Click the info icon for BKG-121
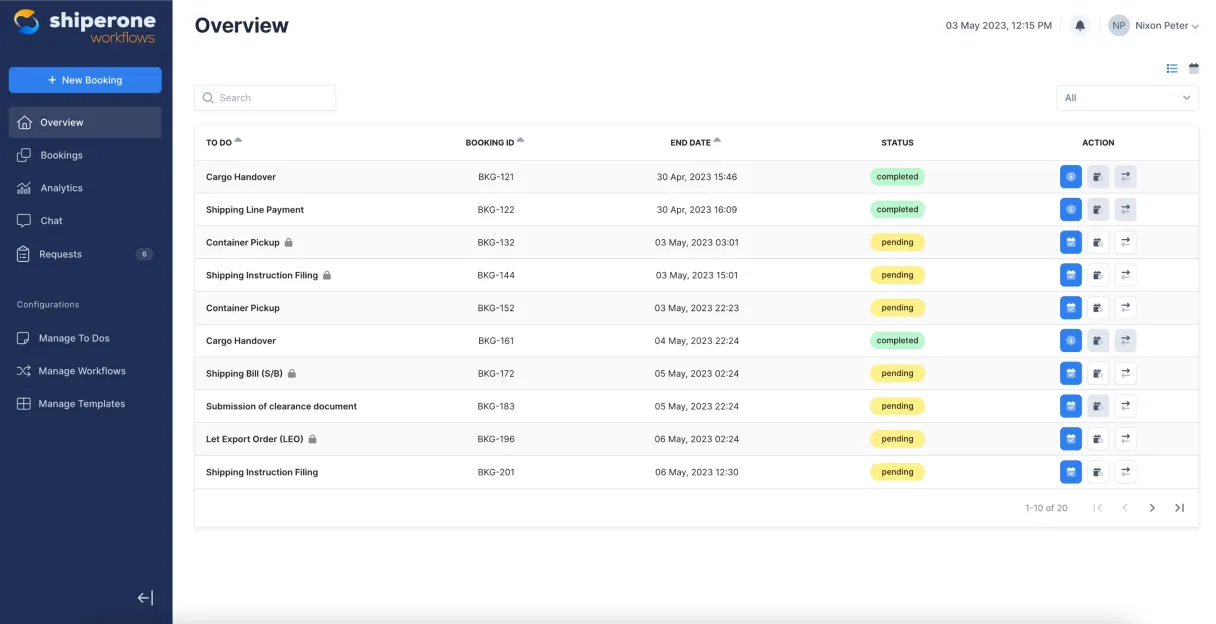This screenshot has height=624, width=1216. 1071,177
